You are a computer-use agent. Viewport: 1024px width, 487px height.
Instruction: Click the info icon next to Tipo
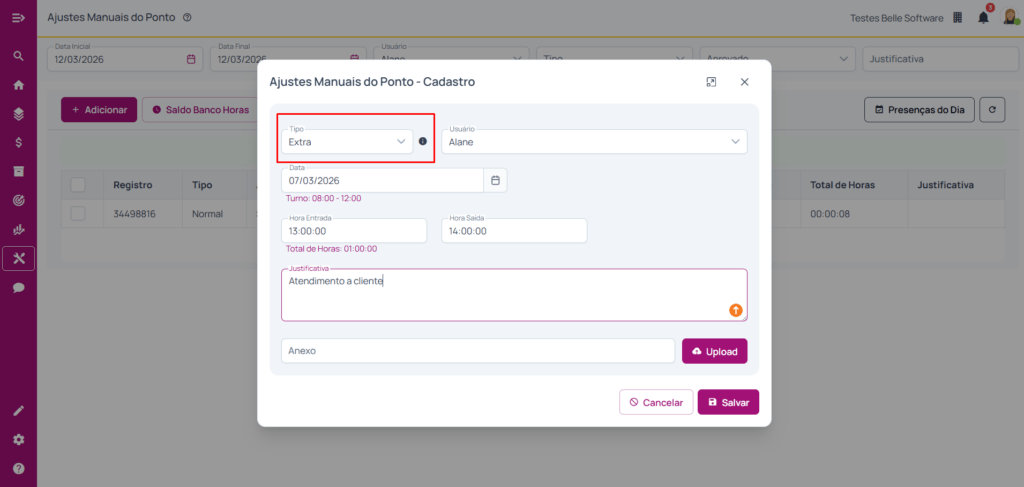pyautogui.click(x=422, y=142)
